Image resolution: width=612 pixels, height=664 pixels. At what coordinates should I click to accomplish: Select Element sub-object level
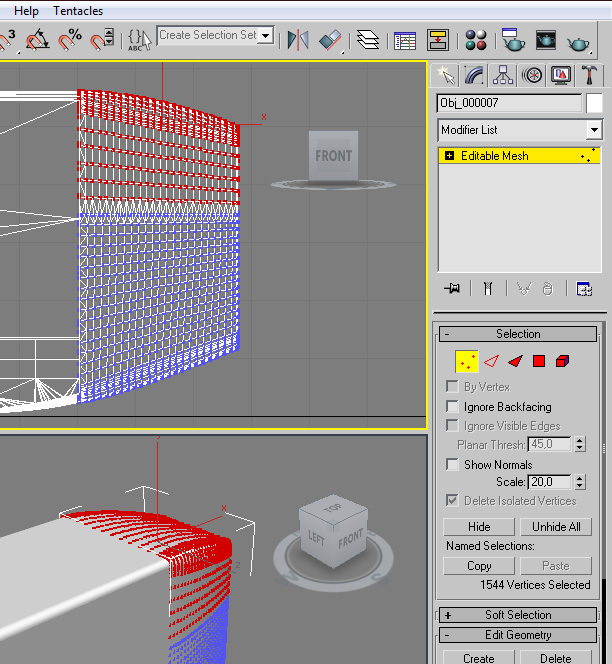[x=562, y=361]
